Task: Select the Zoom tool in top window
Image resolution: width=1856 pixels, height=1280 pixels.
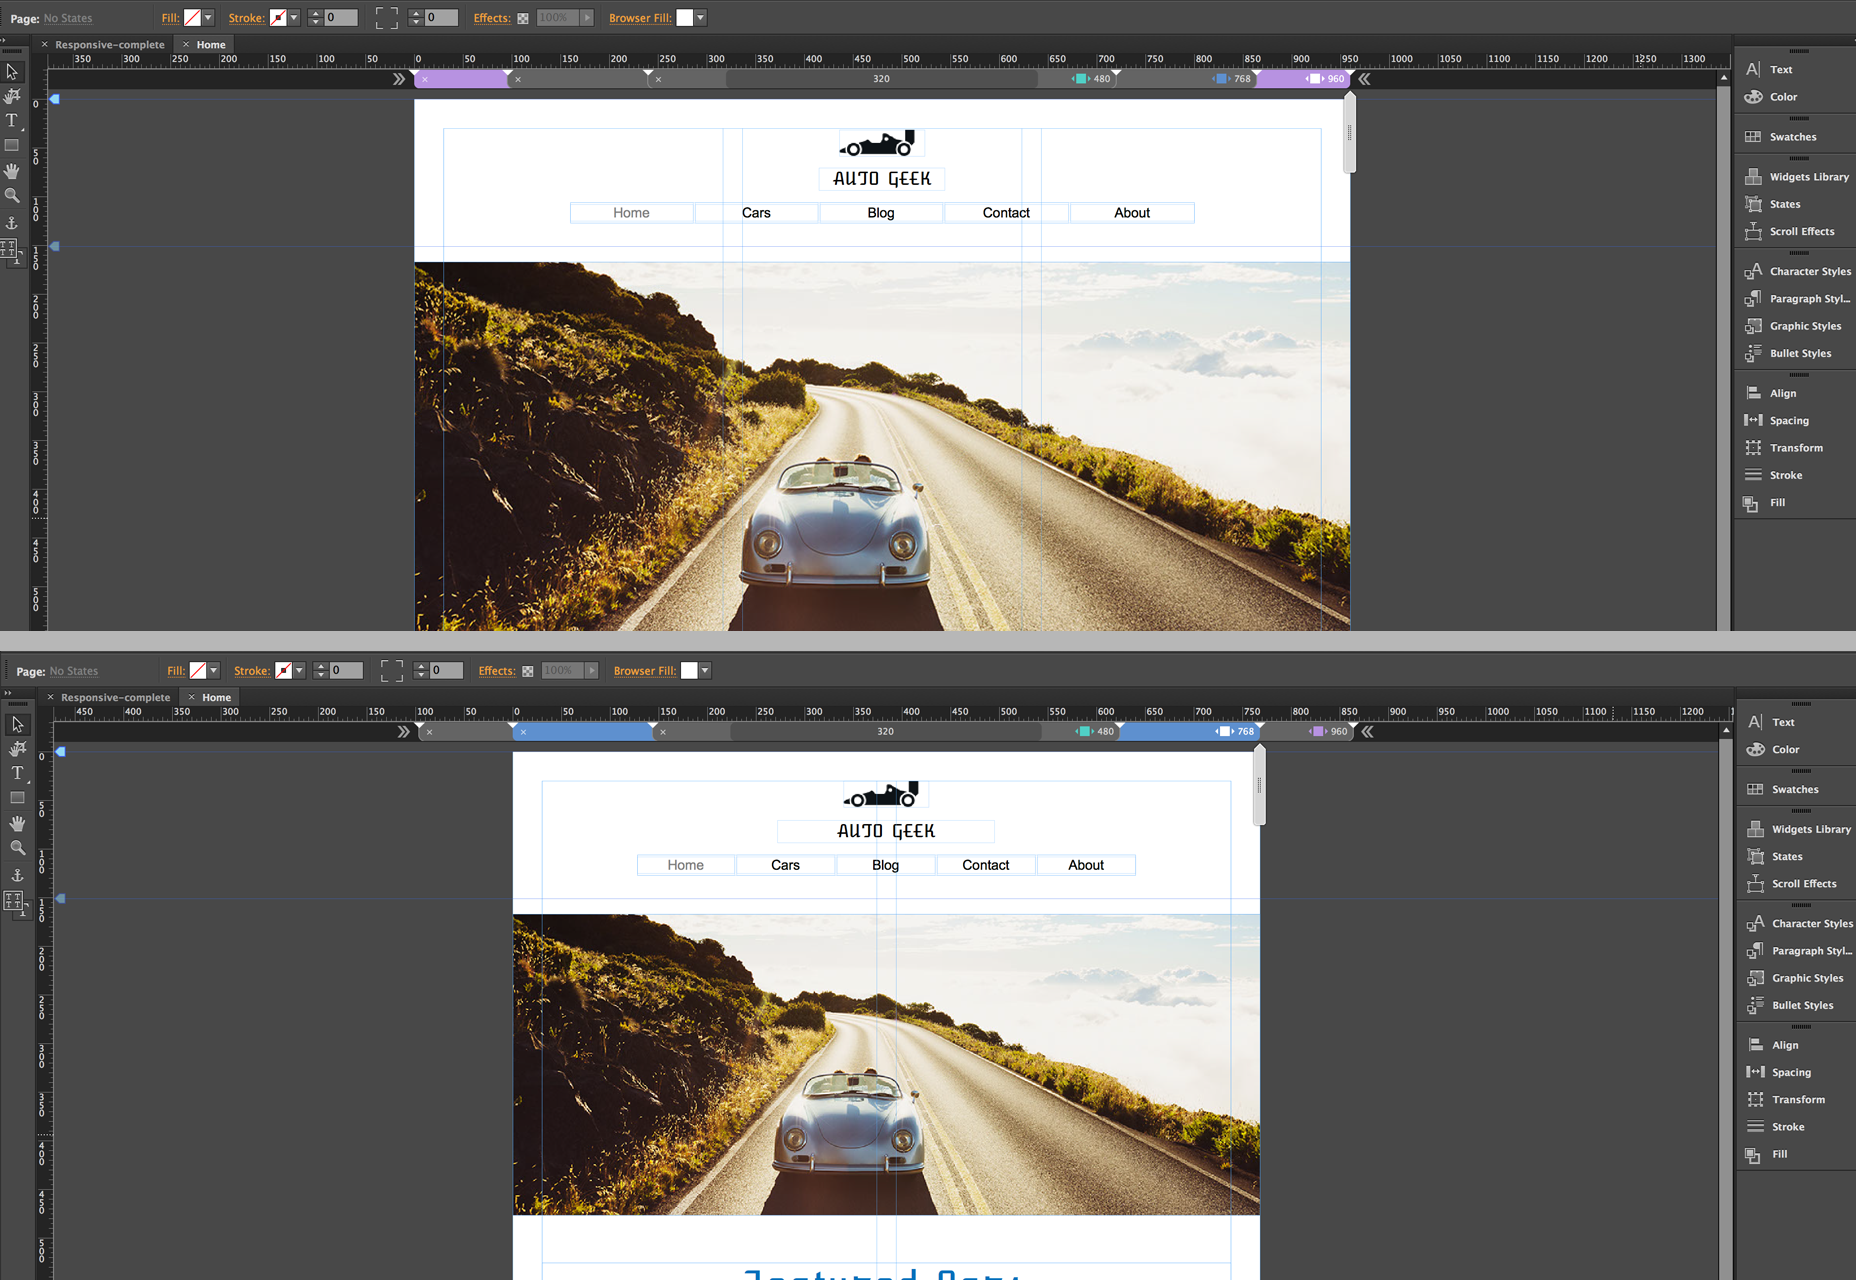Action: tap(12, 196)
